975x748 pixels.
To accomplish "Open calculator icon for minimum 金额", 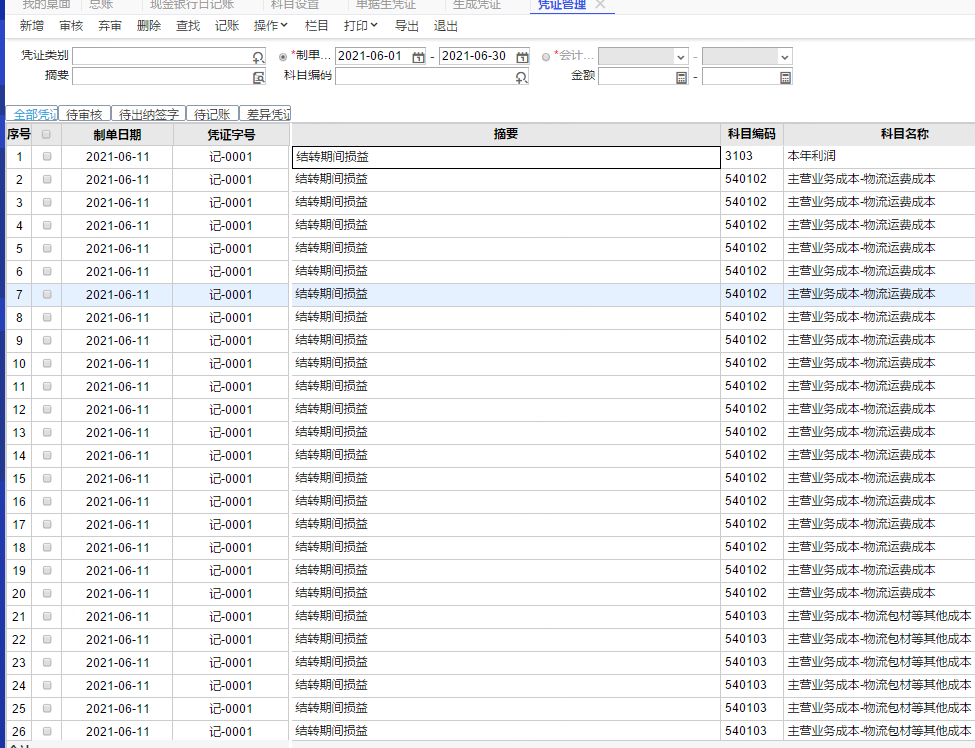I will pyautogui.click(x=682, y=77).
